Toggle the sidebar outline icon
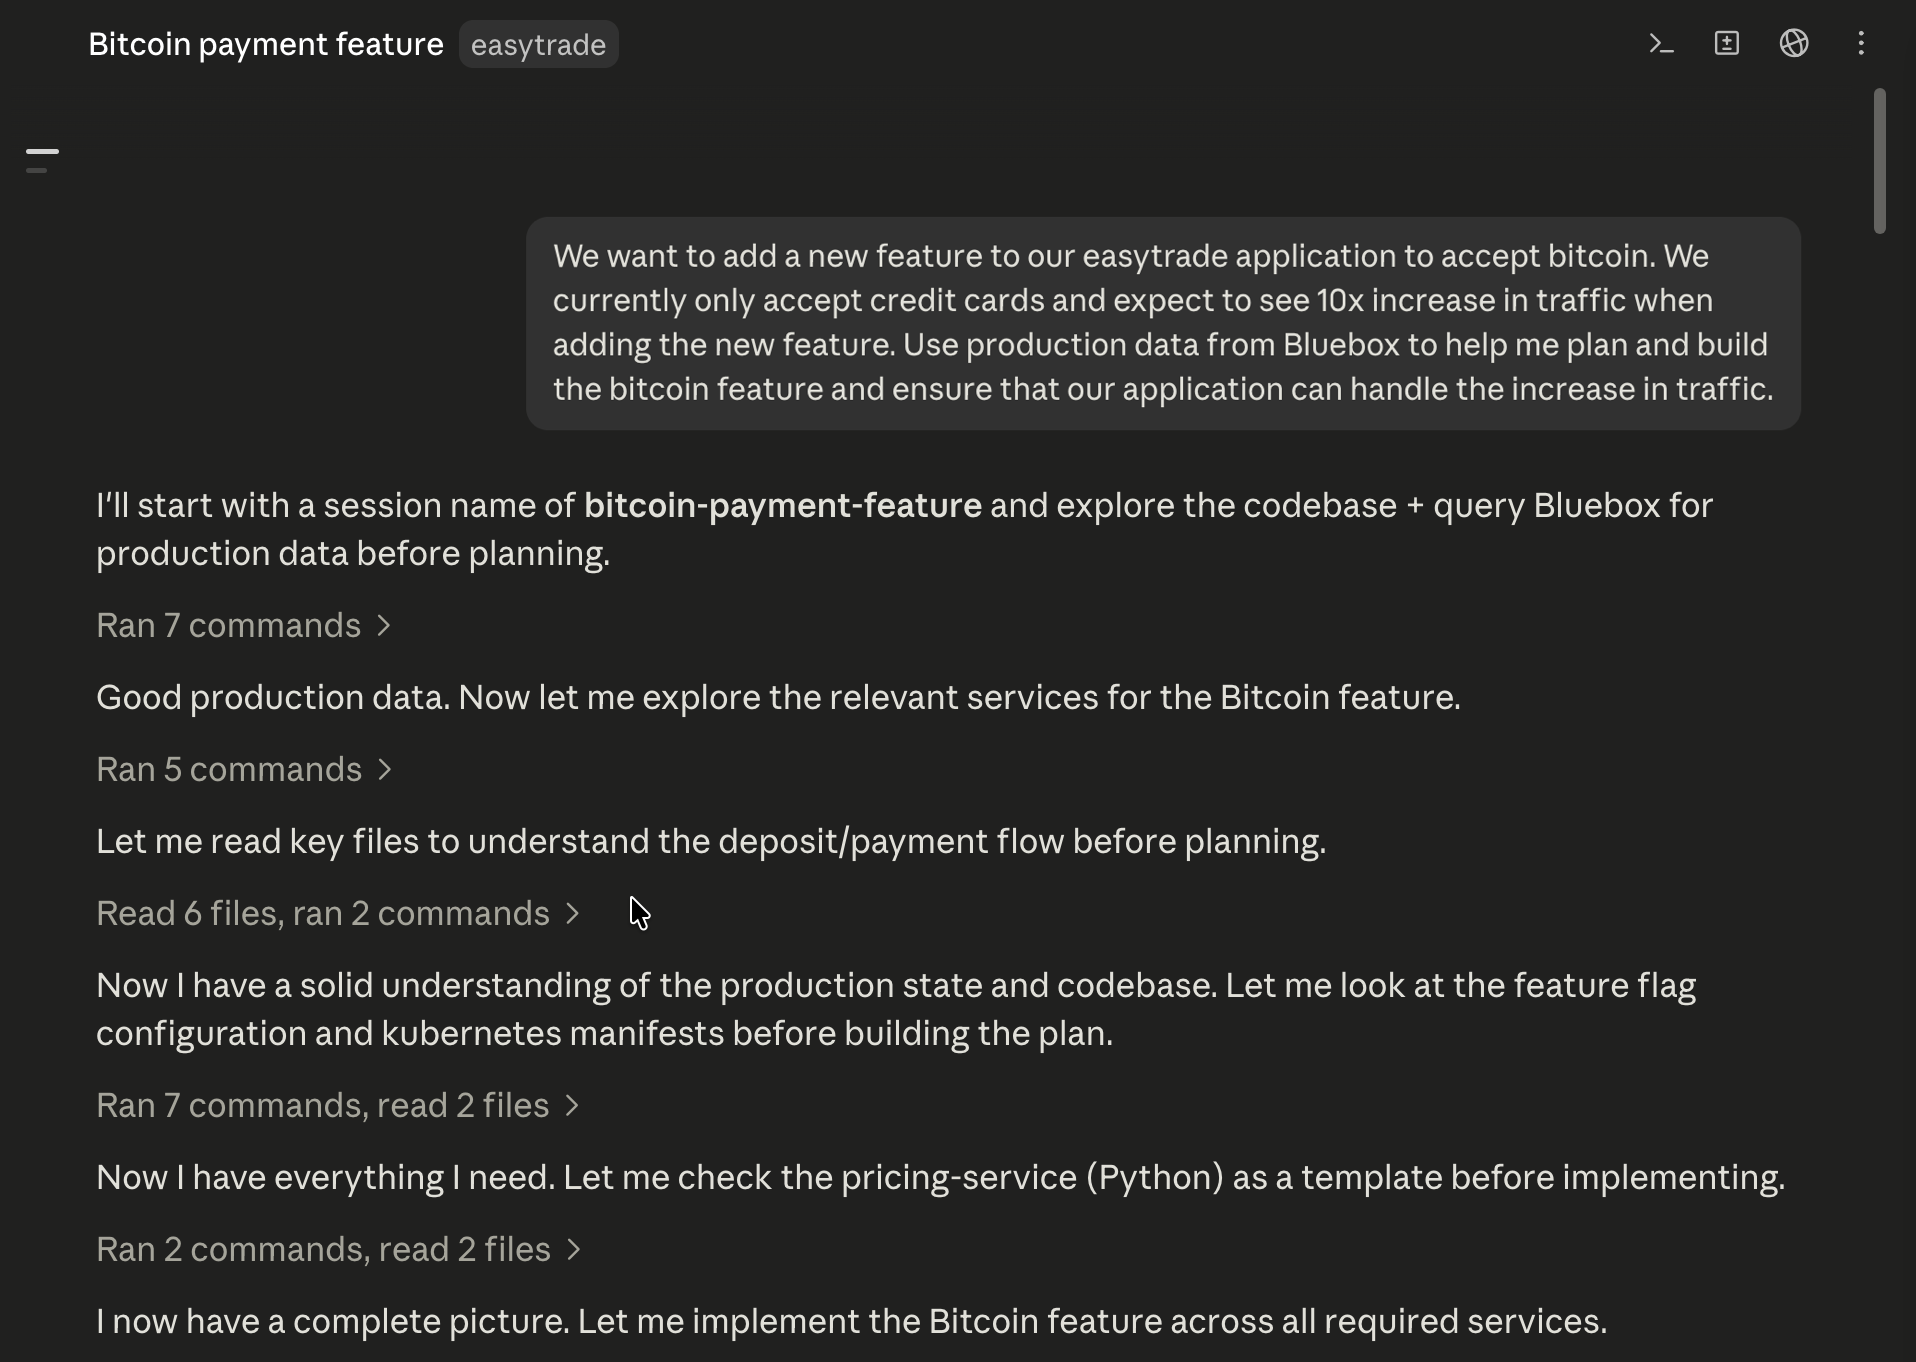Viewport: 1916px width, 1362px height. point(42,160)
